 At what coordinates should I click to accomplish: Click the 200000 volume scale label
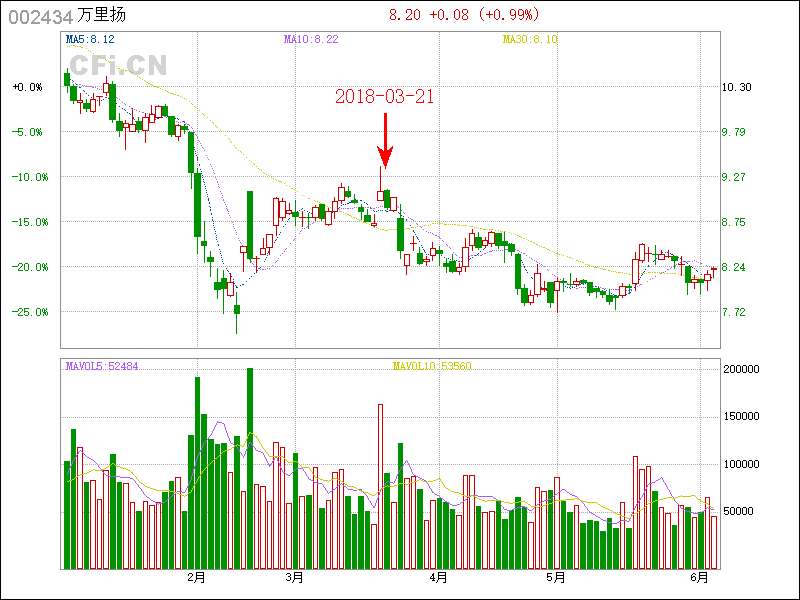pos(740,369)
